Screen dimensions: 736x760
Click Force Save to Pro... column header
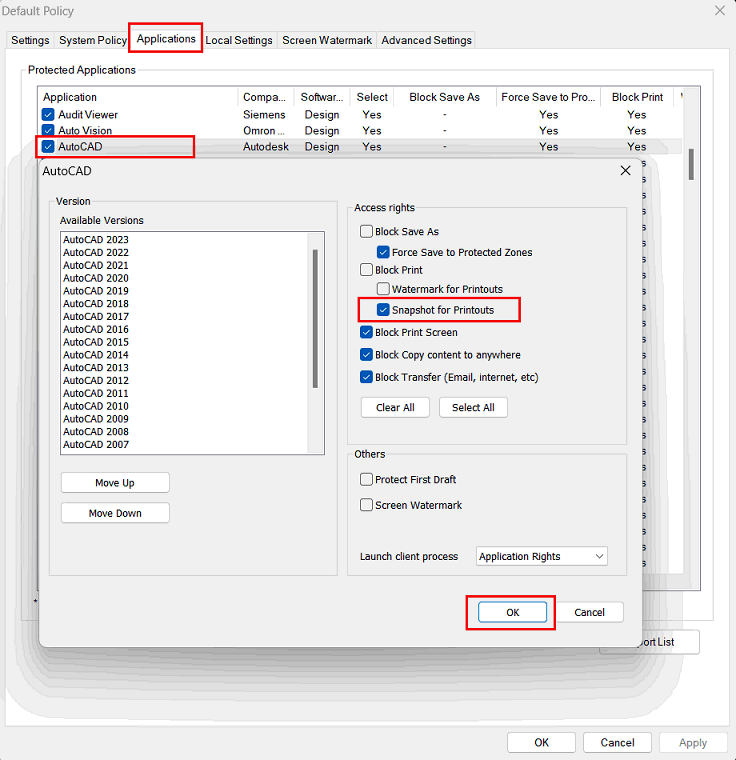tap(548, 97)
